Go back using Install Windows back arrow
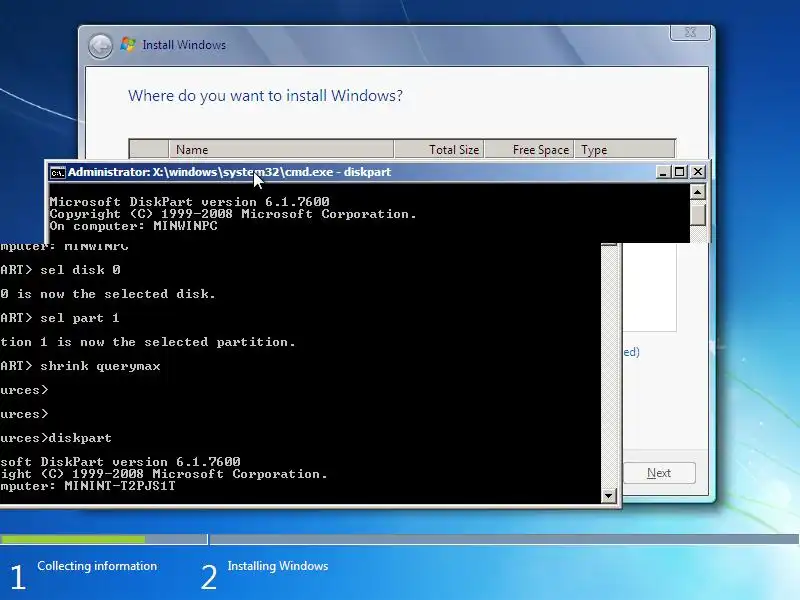Screen dimensions: 800x600 click(x=100, y=46)
